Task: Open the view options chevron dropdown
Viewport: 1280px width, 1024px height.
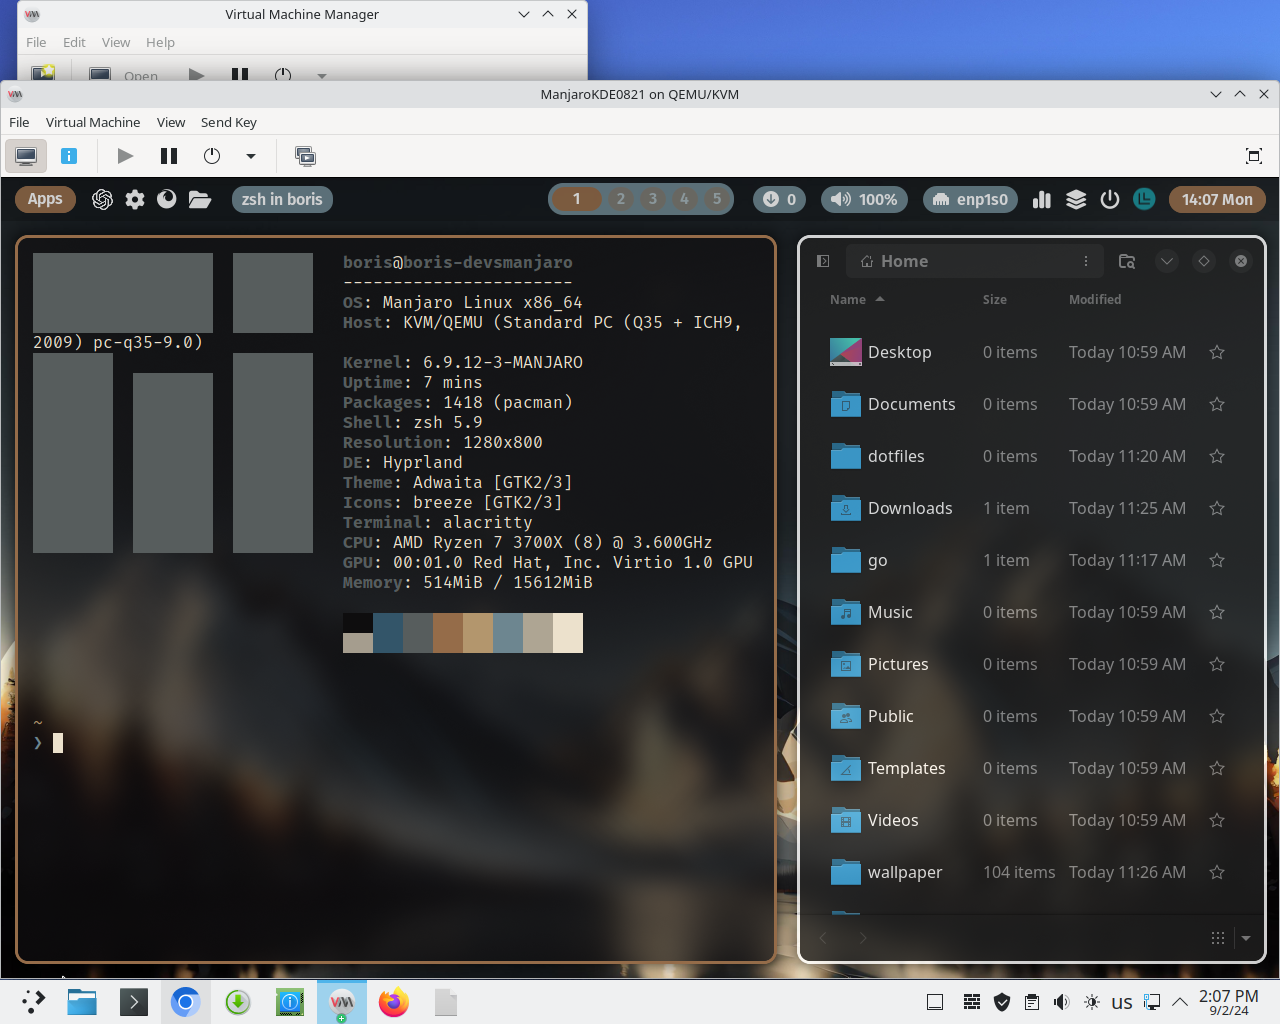Action: coord(1167,261)
